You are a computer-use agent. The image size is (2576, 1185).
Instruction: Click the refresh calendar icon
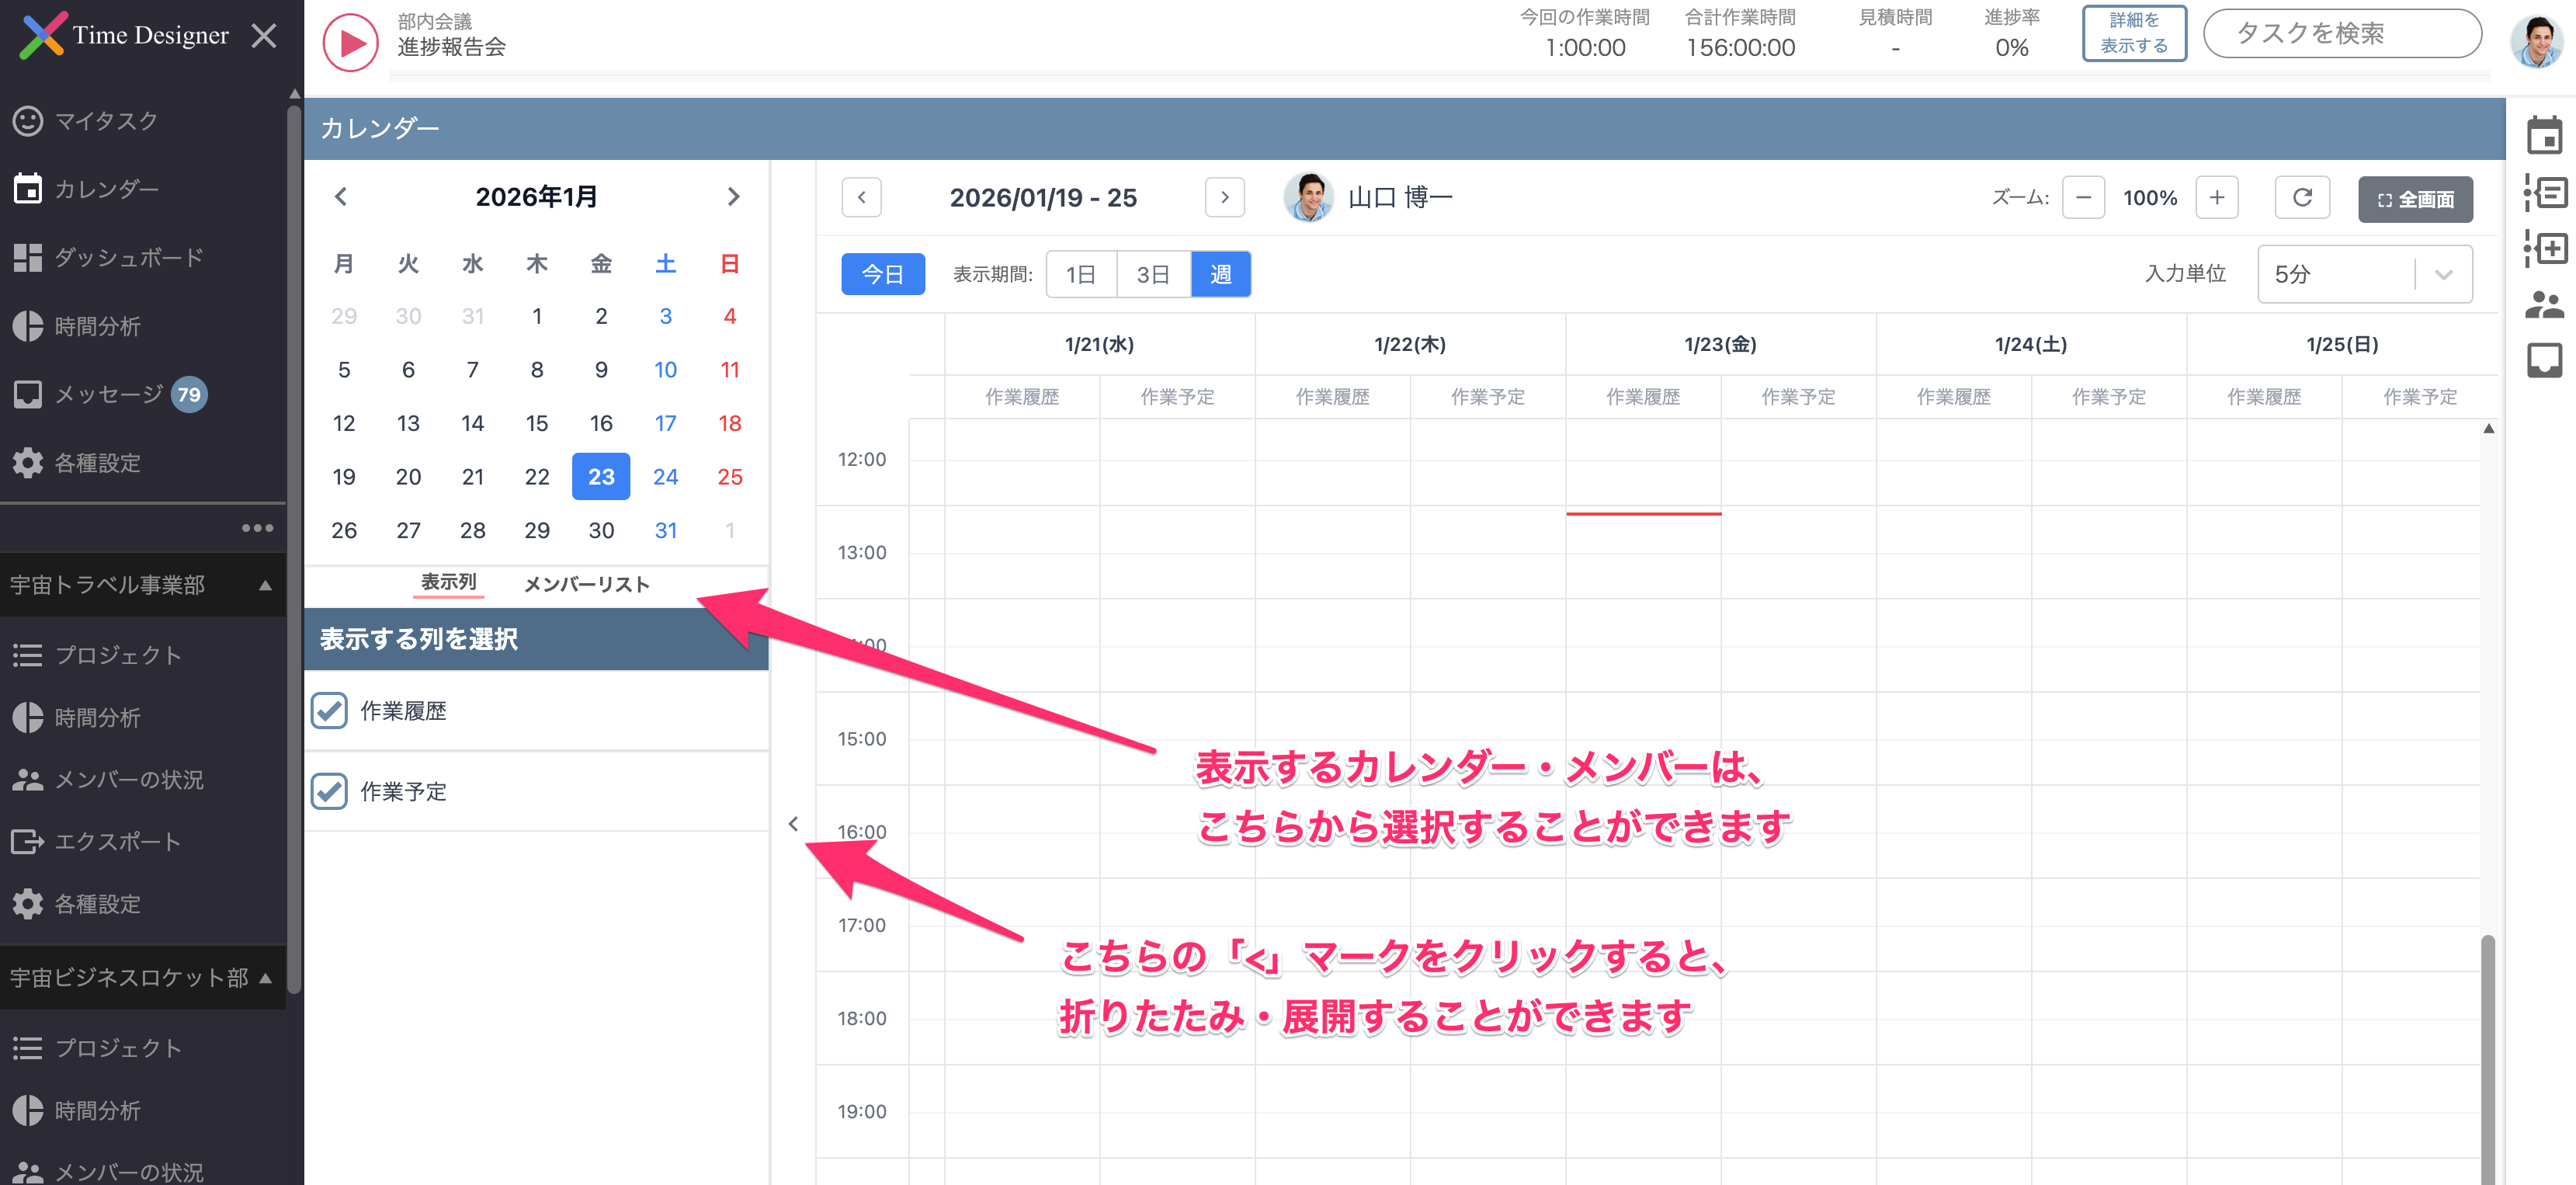(x=2301, y=197)
